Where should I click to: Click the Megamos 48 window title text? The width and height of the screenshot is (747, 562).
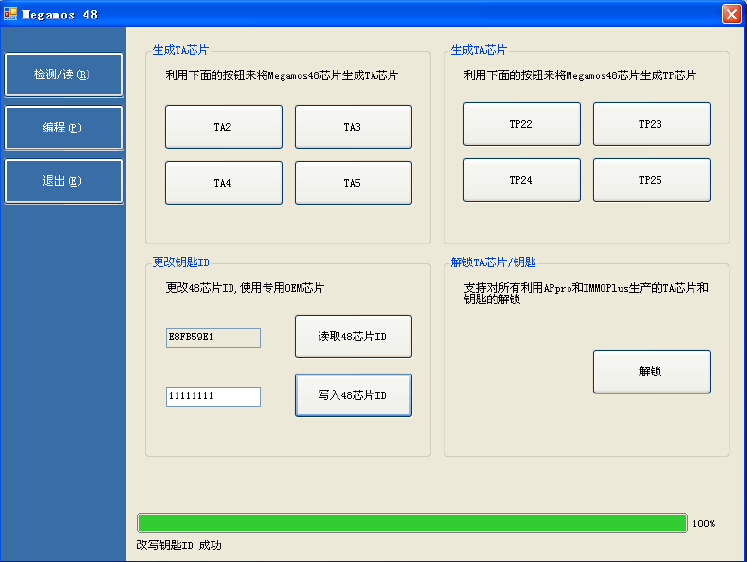60,14
